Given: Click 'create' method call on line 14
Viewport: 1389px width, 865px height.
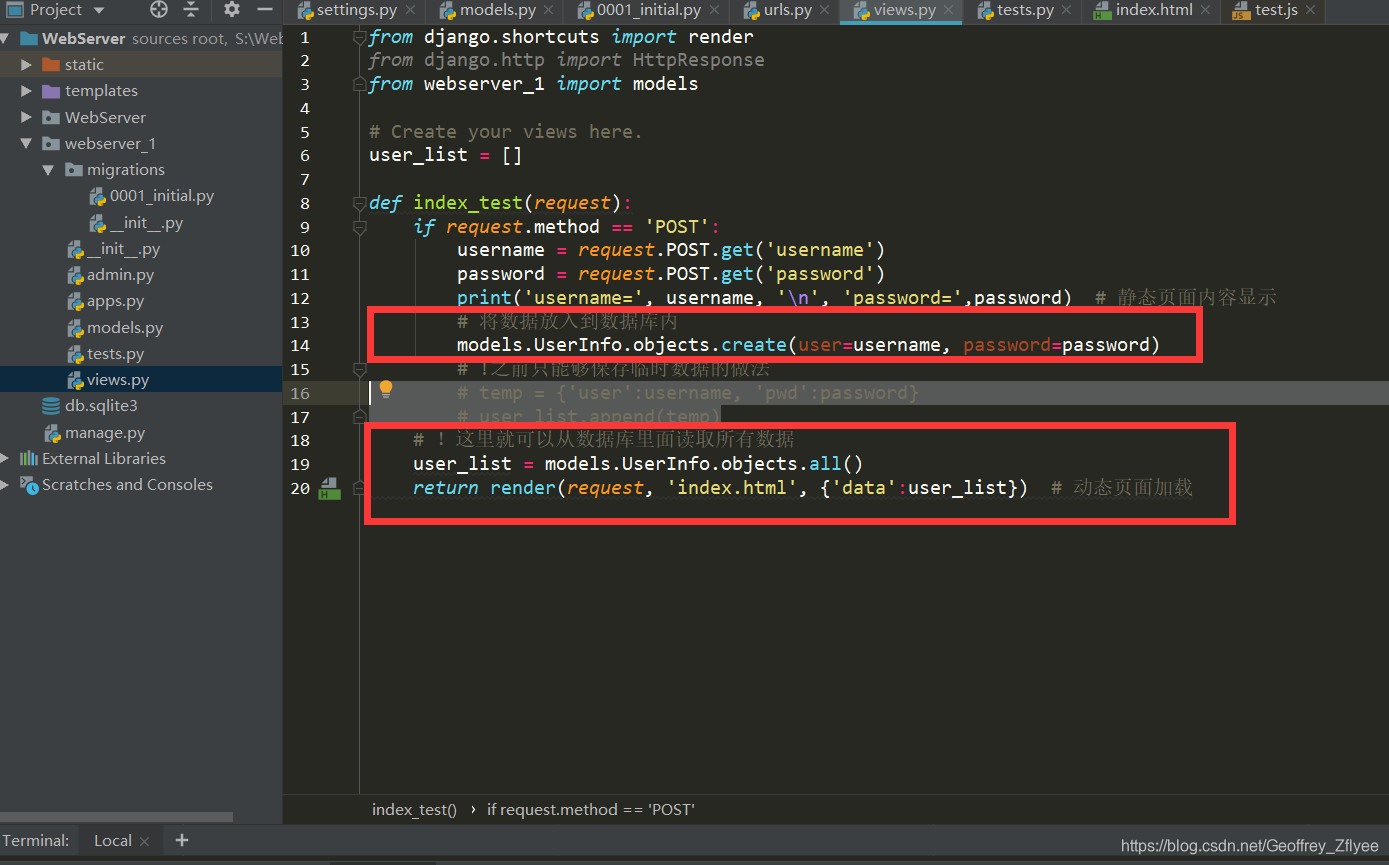Looking at the screenshot, I should pos(754,345).
